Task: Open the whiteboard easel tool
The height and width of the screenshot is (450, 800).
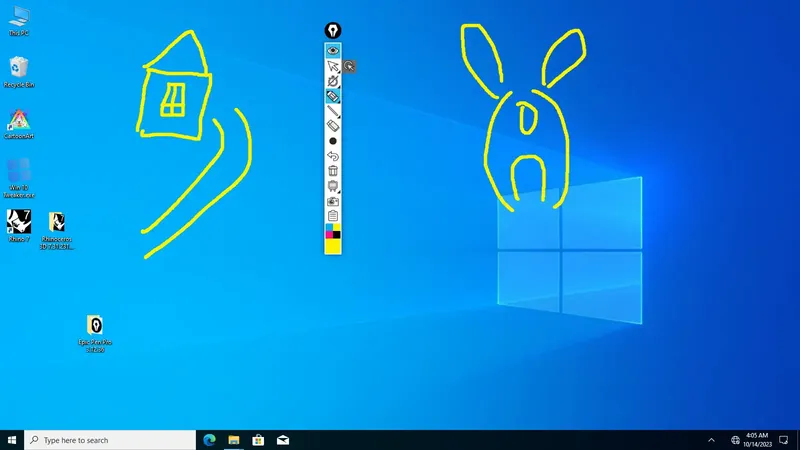Action: [333, 186]
